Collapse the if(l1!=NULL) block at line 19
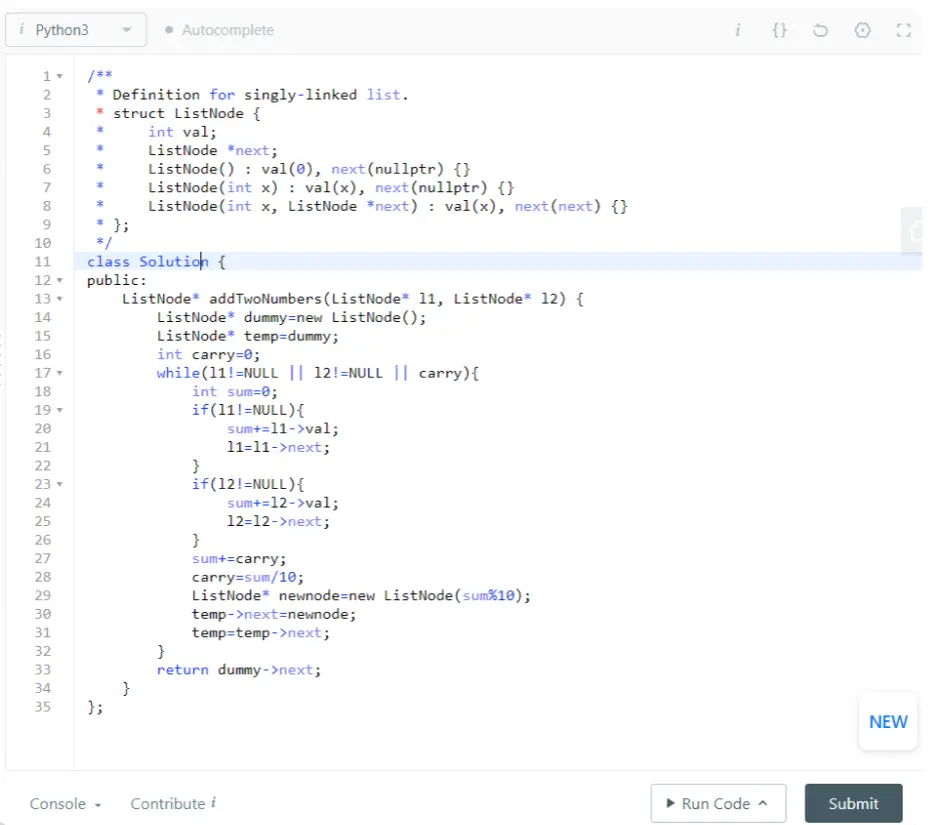Image resolution: width=936 pixels, height=825 pixels. click(60, 410)
